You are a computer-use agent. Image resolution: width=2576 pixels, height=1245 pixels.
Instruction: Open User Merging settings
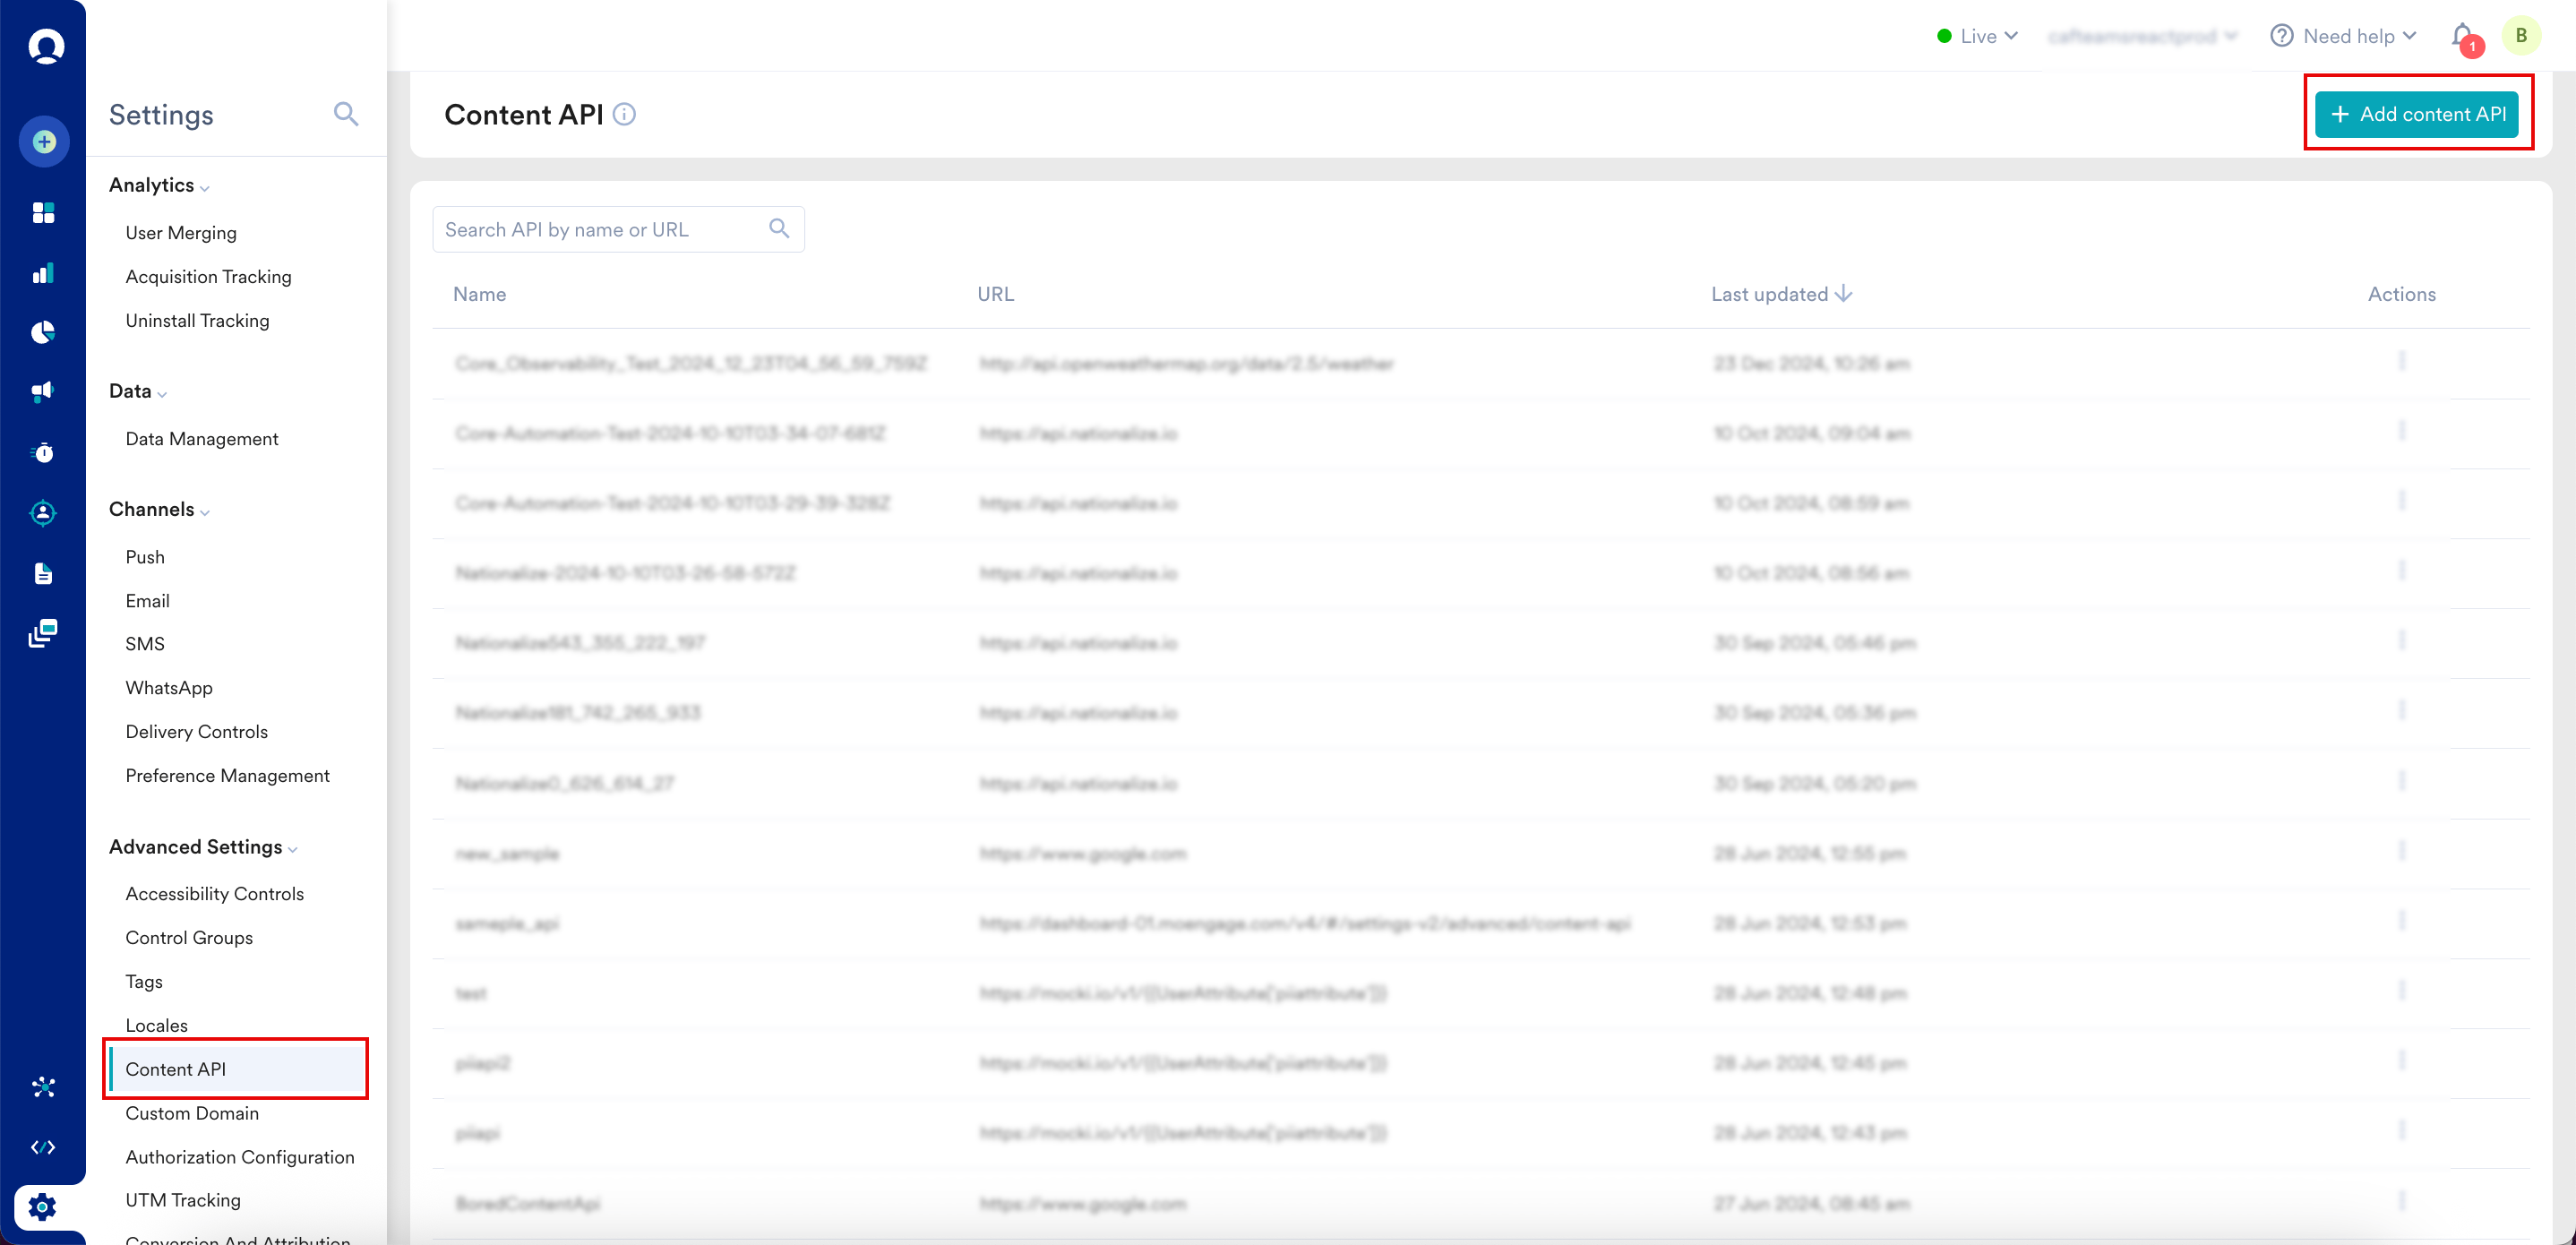click(x=181, y=233)
